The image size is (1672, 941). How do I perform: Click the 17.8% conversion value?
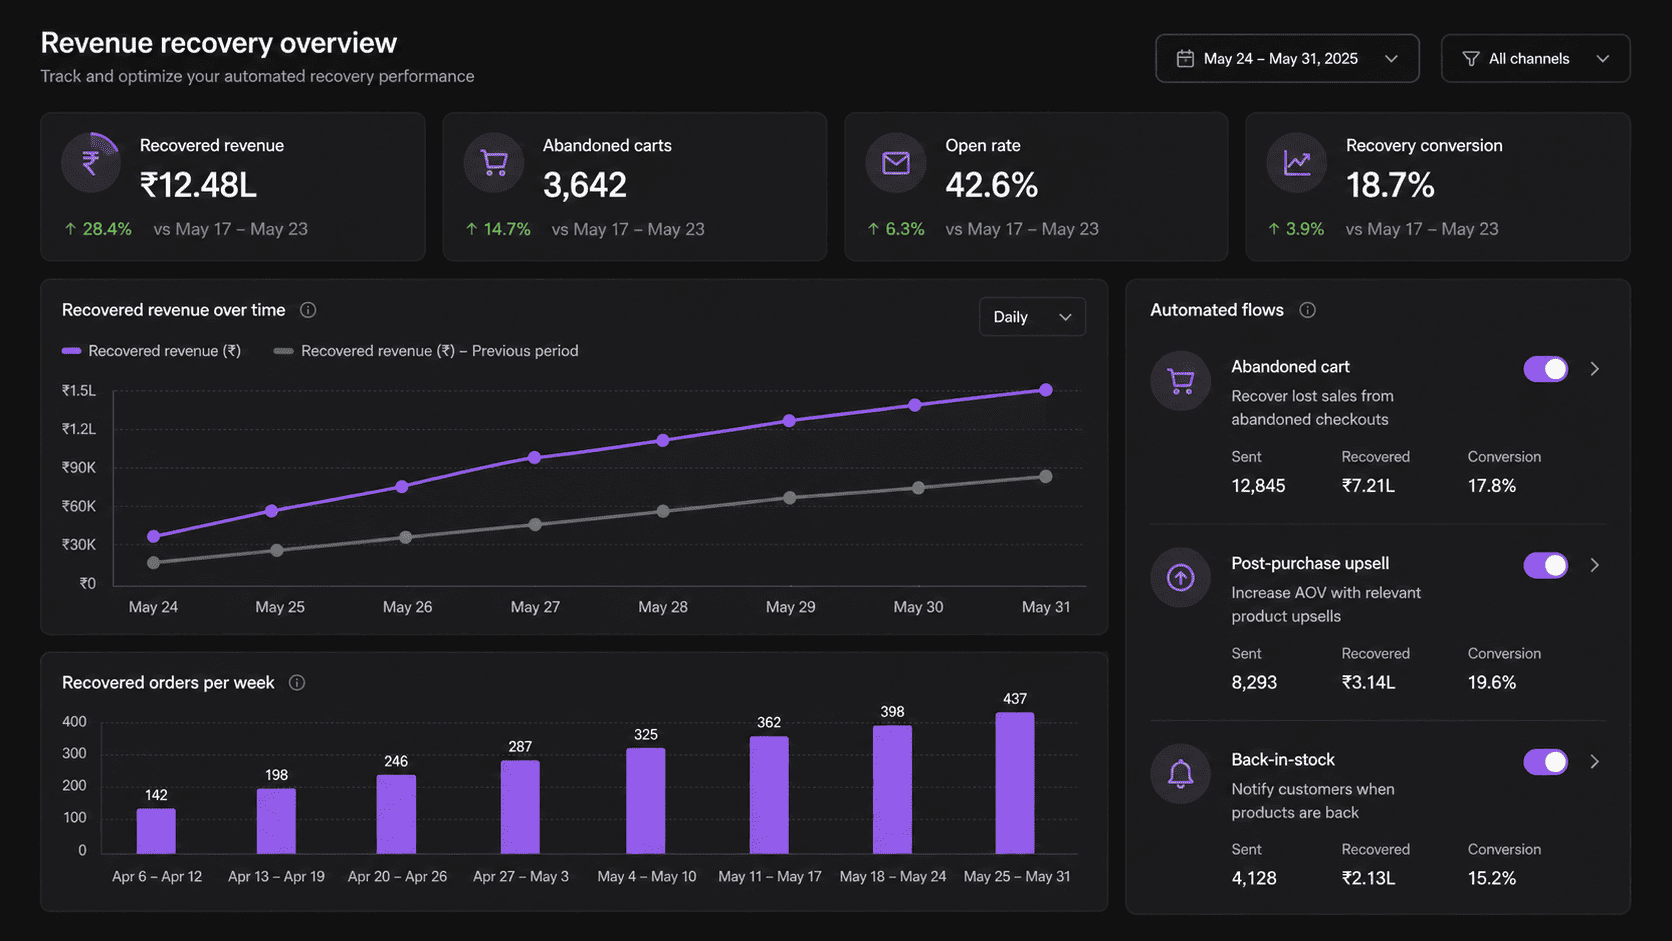coord(1492,486)
